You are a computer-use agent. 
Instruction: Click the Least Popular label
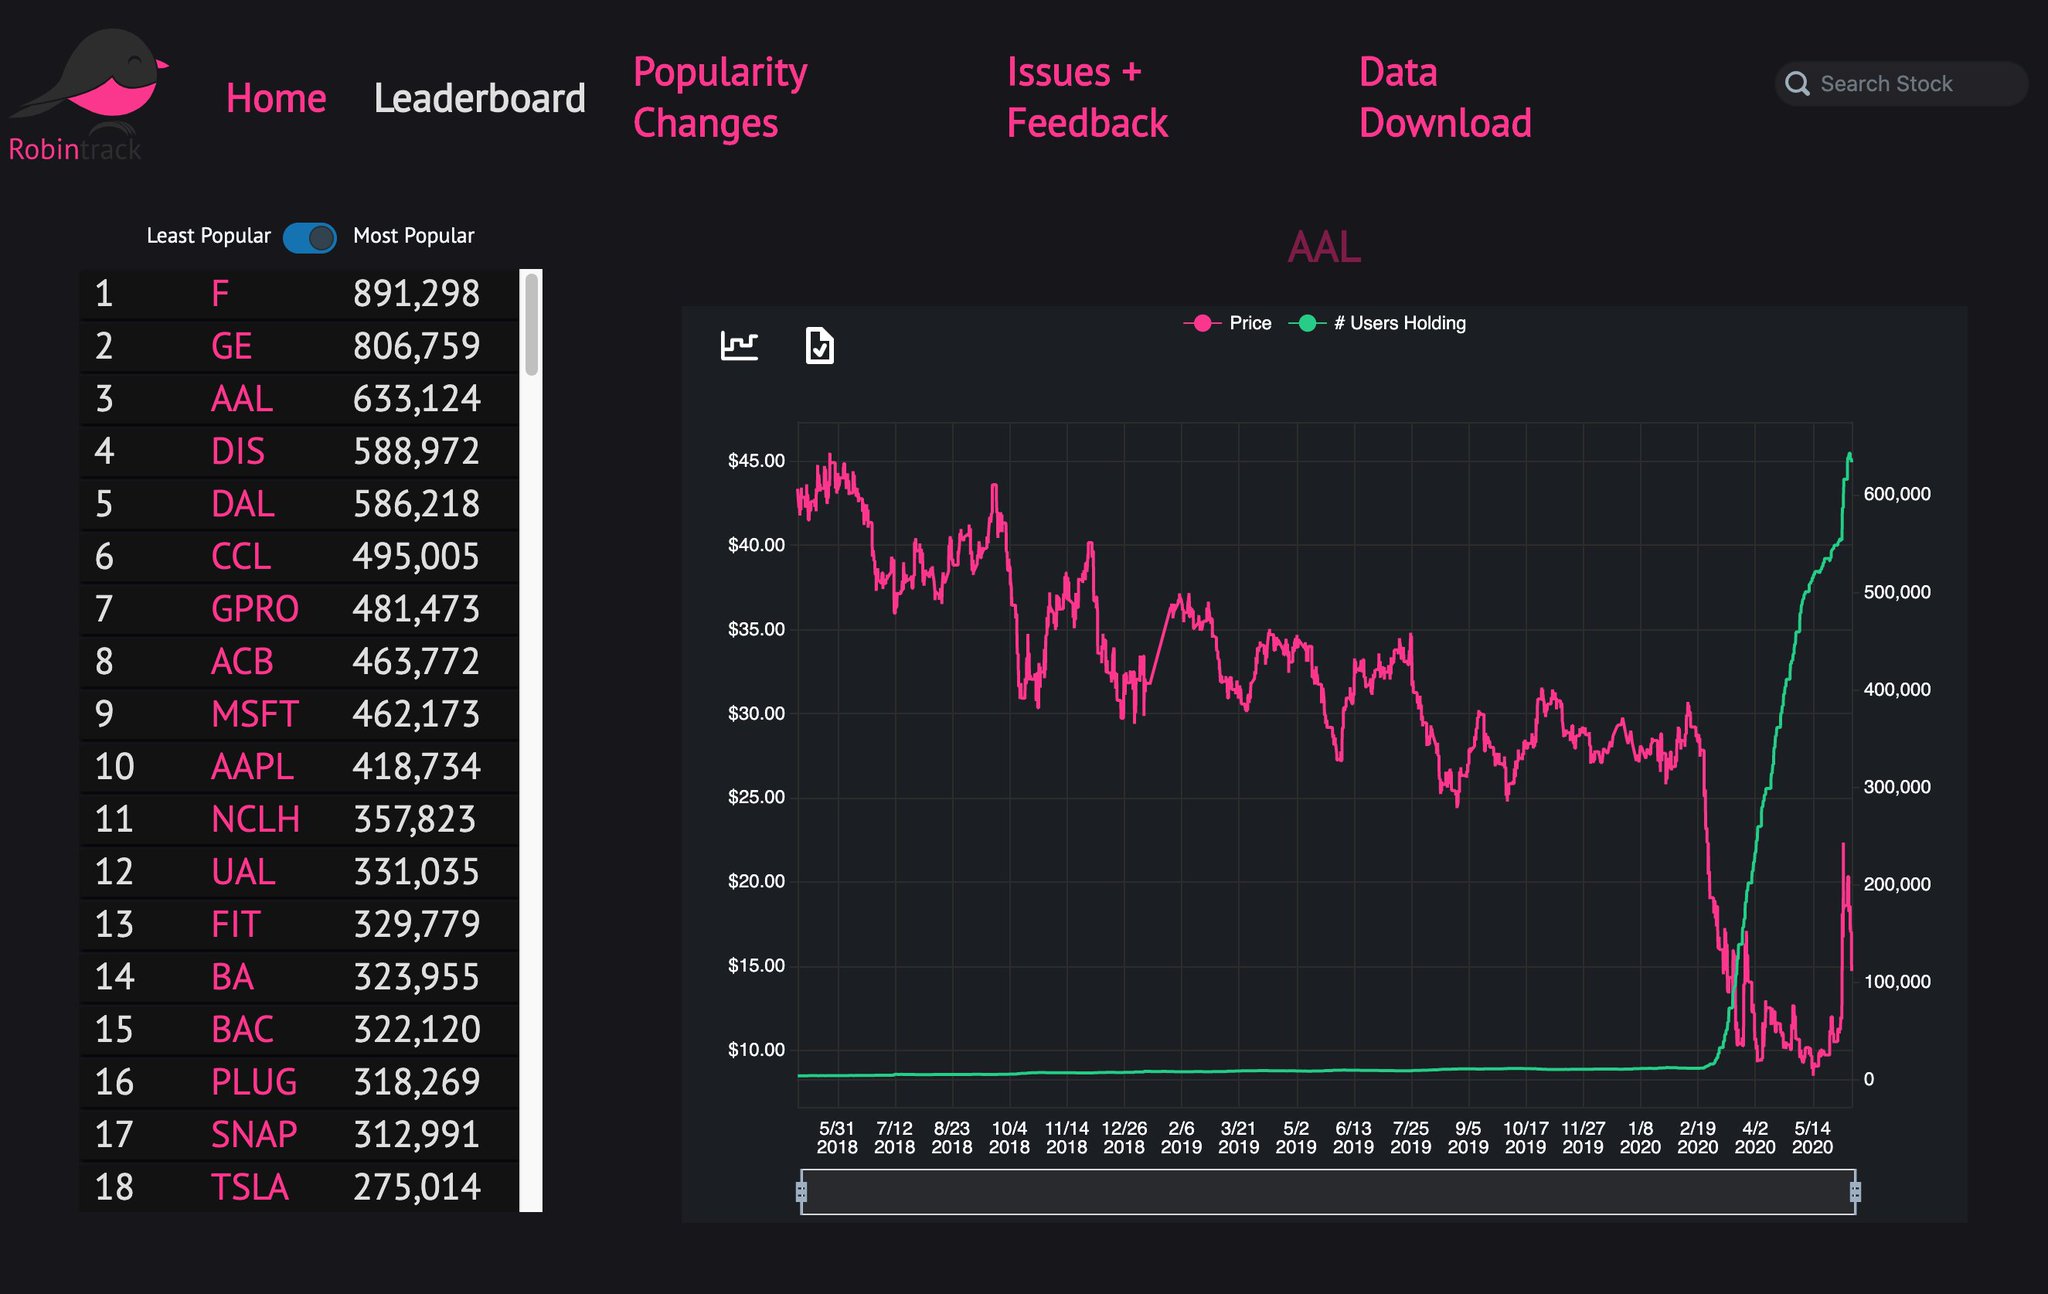pyautogui.click(x=208, y=236)
